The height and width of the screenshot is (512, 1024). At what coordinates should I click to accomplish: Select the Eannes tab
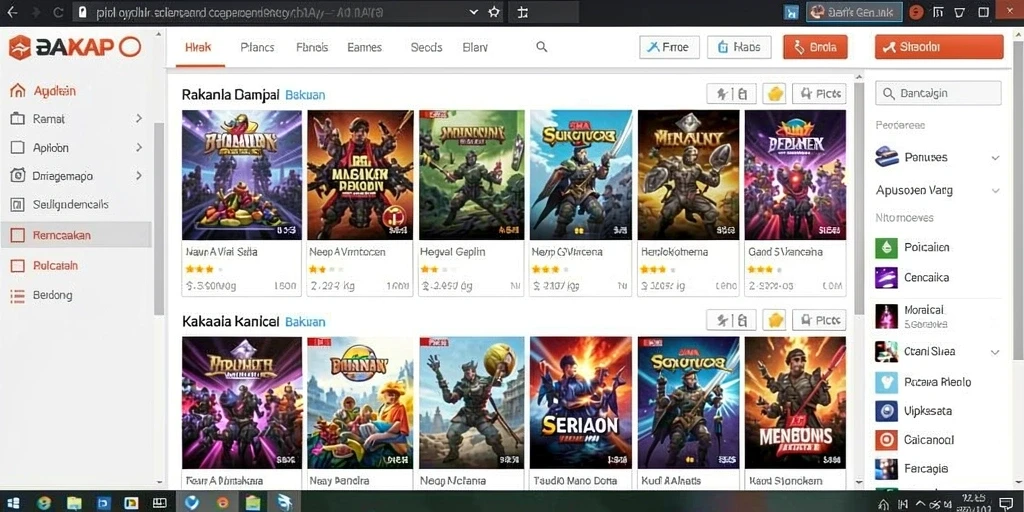(x=364, y=47)
